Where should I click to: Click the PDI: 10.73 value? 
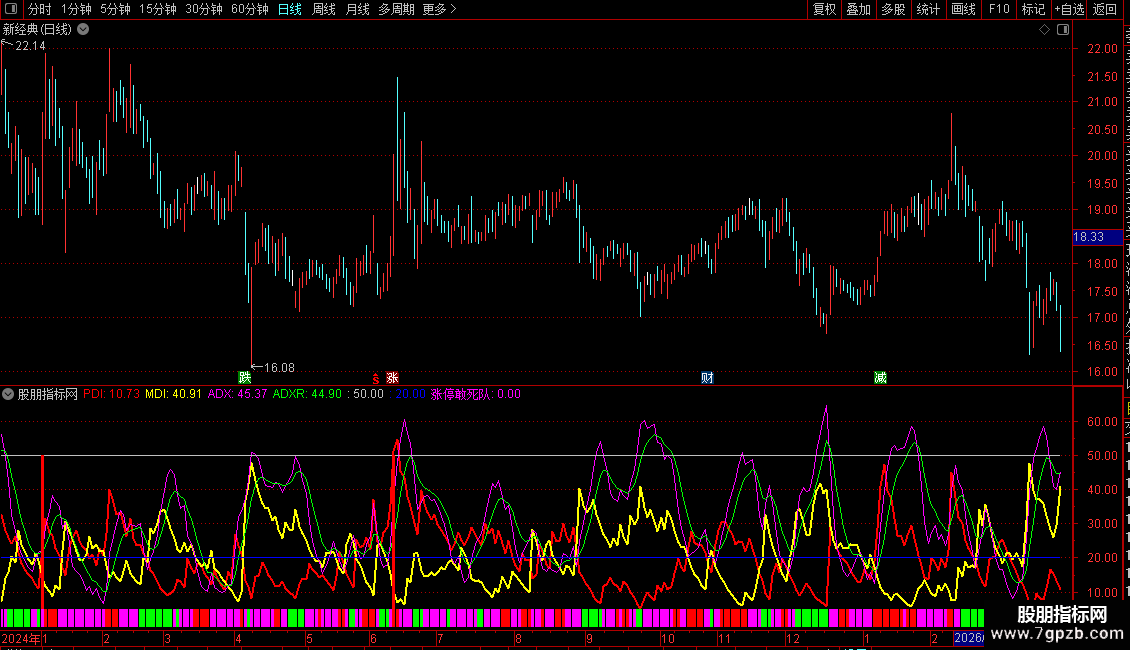[x=111, y=394]
